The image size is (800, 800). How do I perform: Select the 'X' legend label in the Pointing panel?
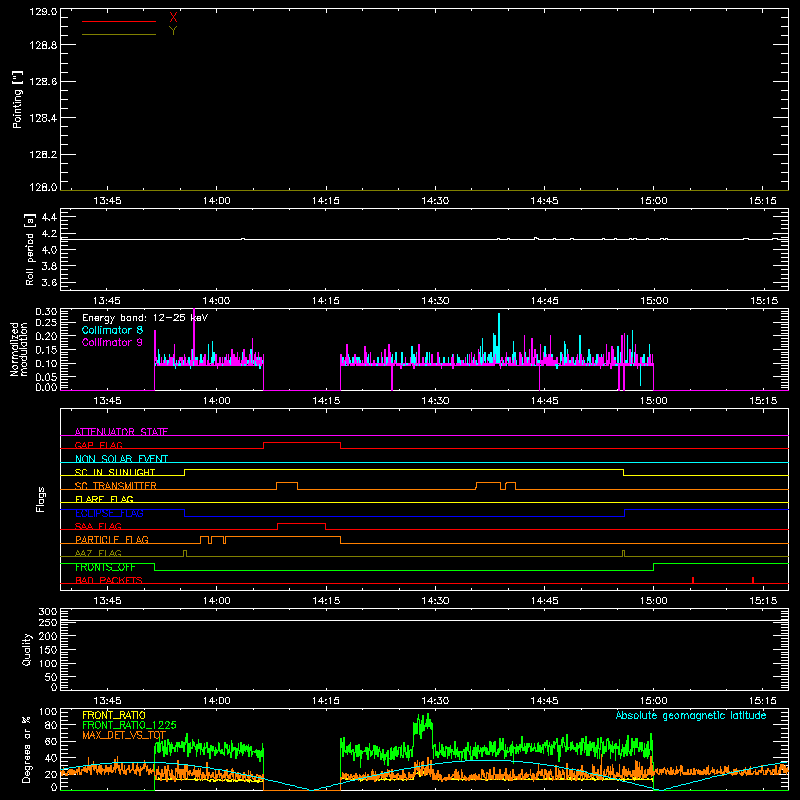(x=173, y=18)
